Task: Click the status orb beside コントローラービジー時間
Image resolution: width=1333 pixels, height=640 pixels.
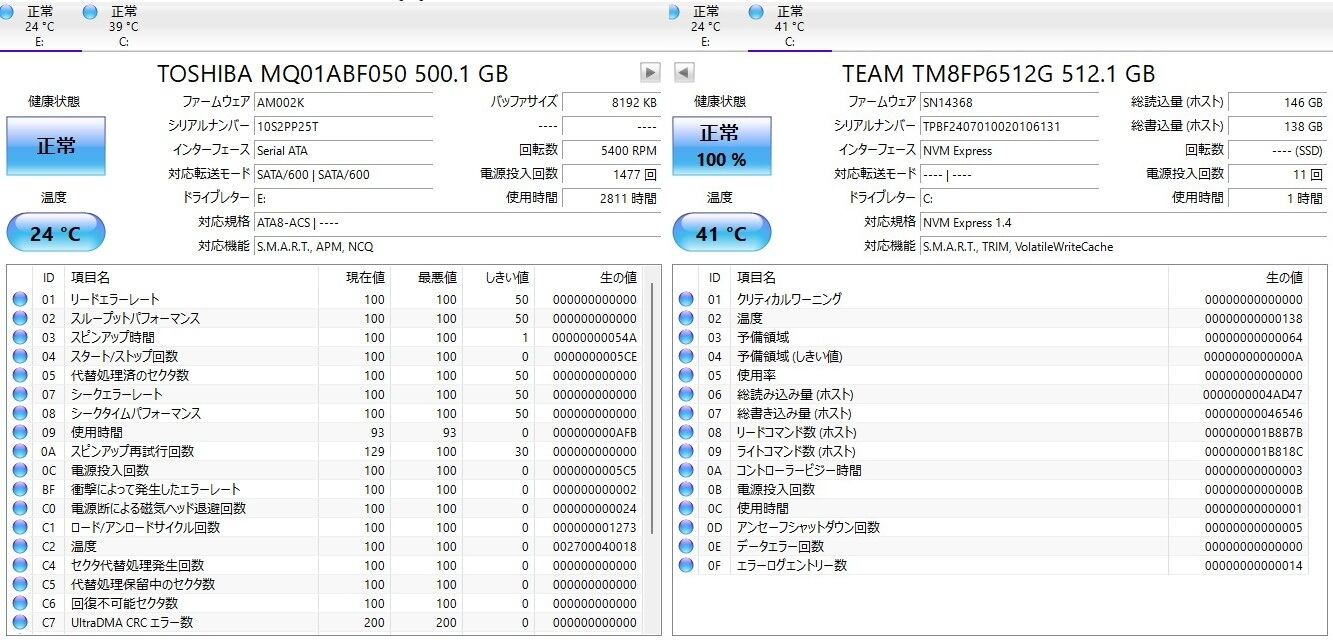Action: [x=685, y=471]
